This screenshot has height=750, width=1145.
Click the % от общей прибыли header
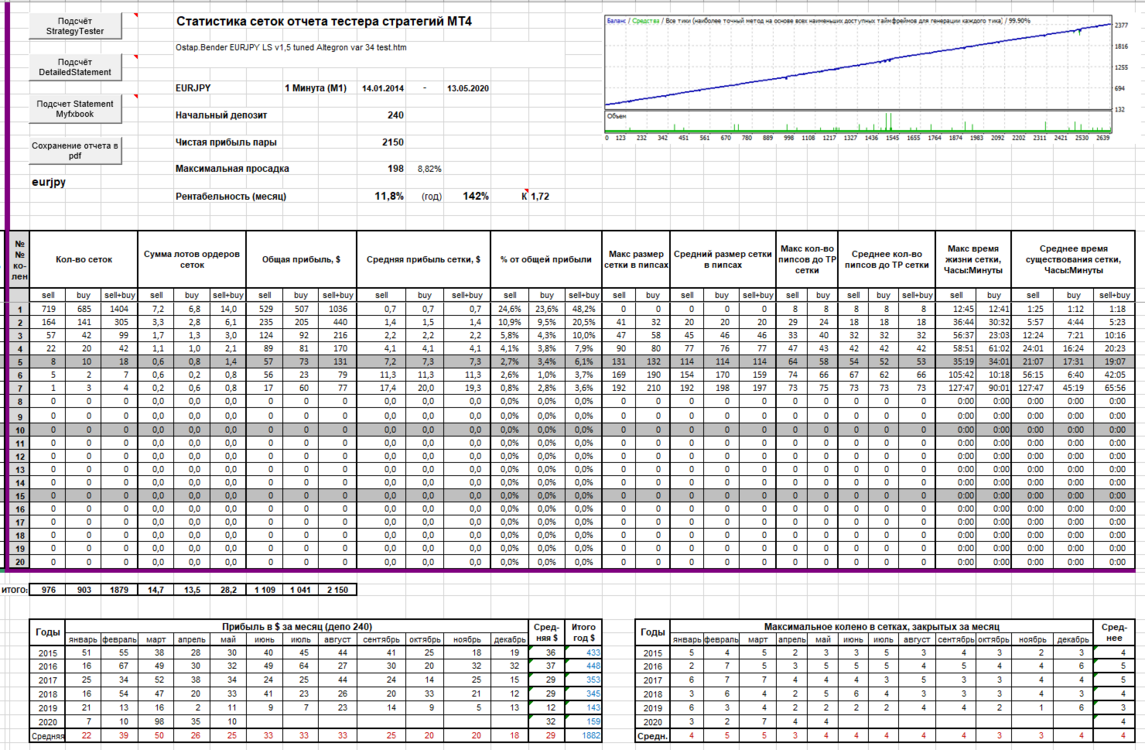coord(546,259)
